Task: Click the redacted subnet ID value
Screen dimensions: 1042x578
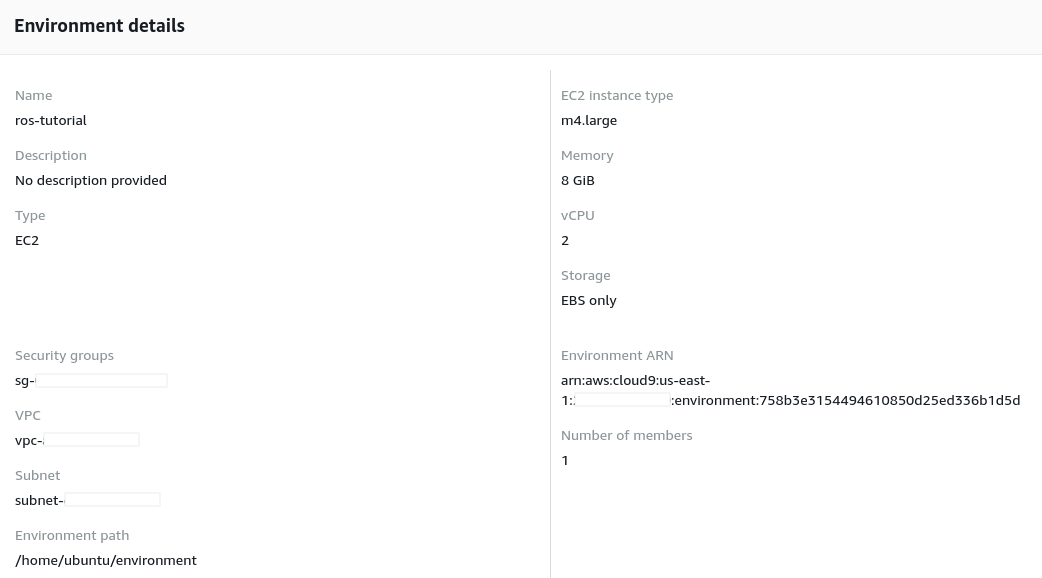Action: click(88, 500)
